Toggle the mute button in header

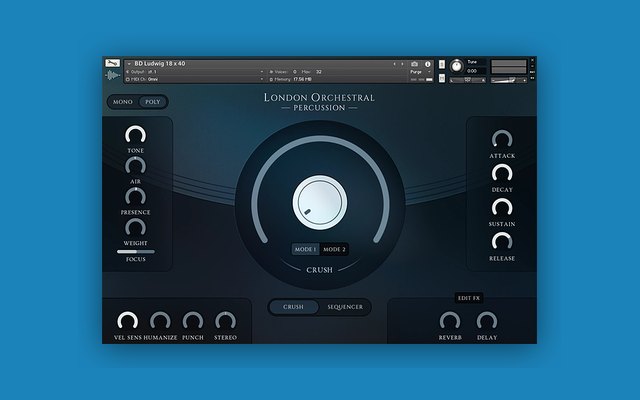[x=442, y=78]
